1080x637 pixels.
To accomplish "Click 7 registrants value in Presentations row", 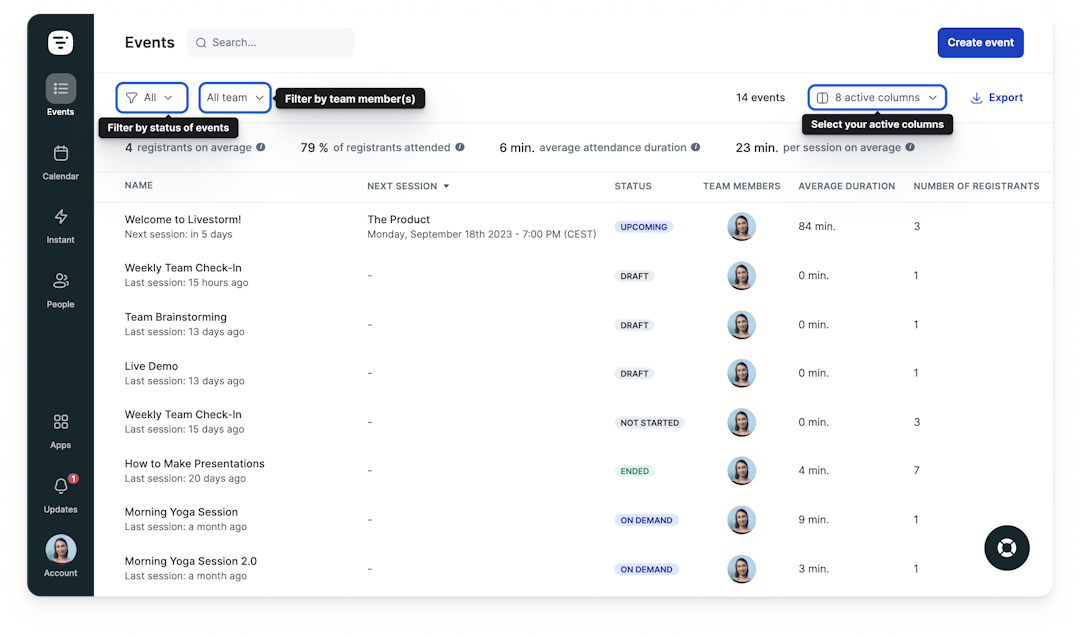I will click(x=916, y=471).
